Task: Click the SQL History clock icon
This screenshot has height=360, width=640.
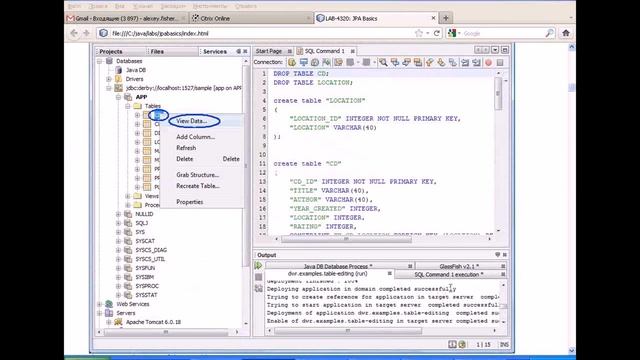Action: point(315,62)
